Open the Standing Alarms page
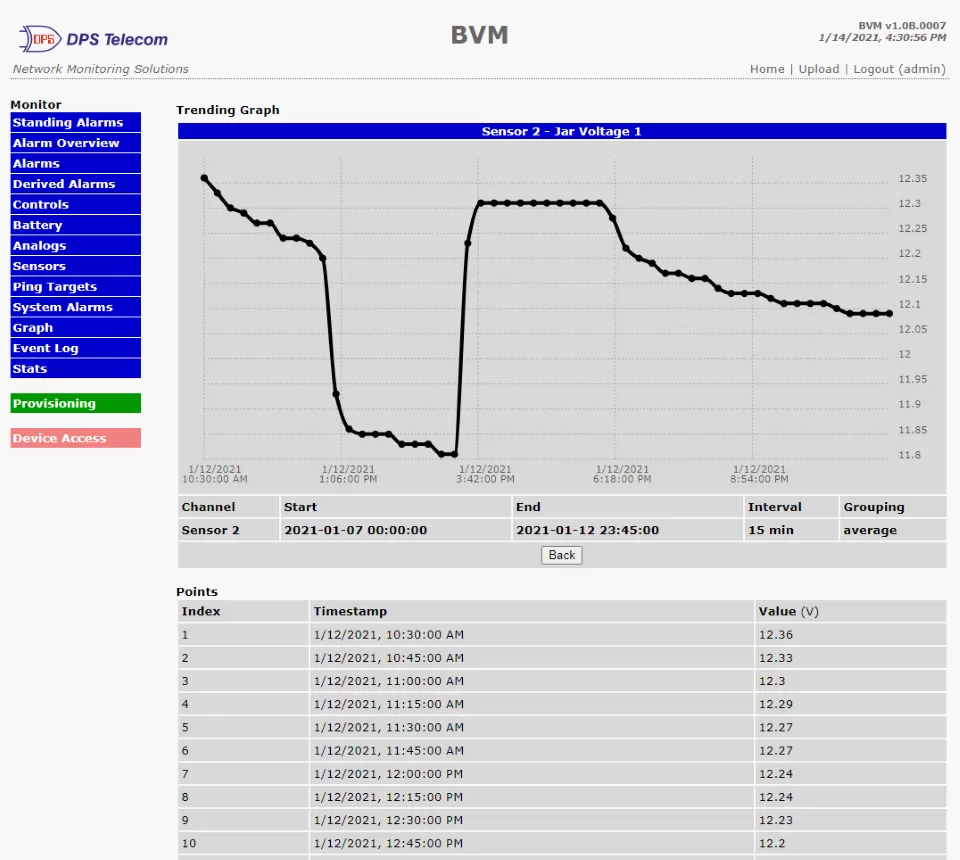This screenshot has height=860, width=960. tap(75, 122)
